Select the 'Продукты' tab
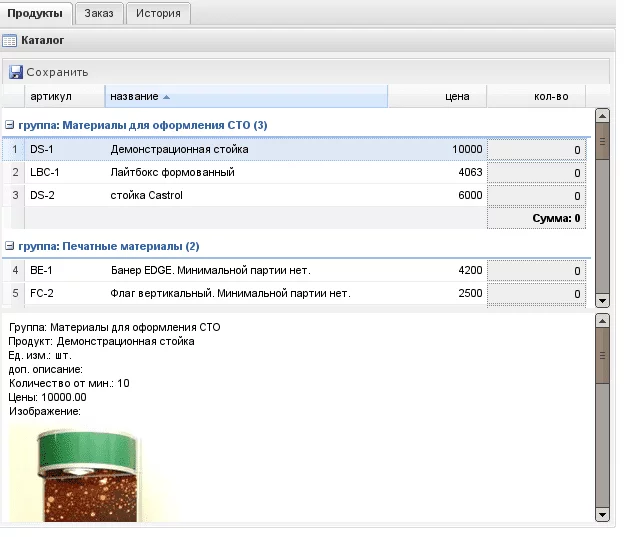The height and width of the screenshot is (537, 628). (x=36, y=13)
